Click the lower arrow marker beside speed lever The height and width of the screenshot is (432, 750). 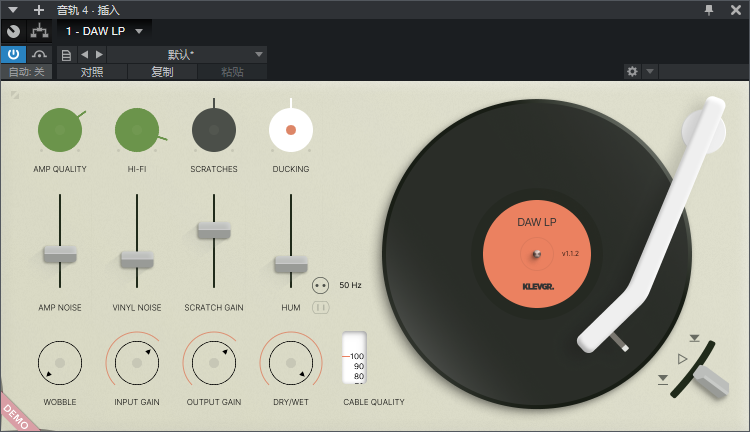point(662,379)
